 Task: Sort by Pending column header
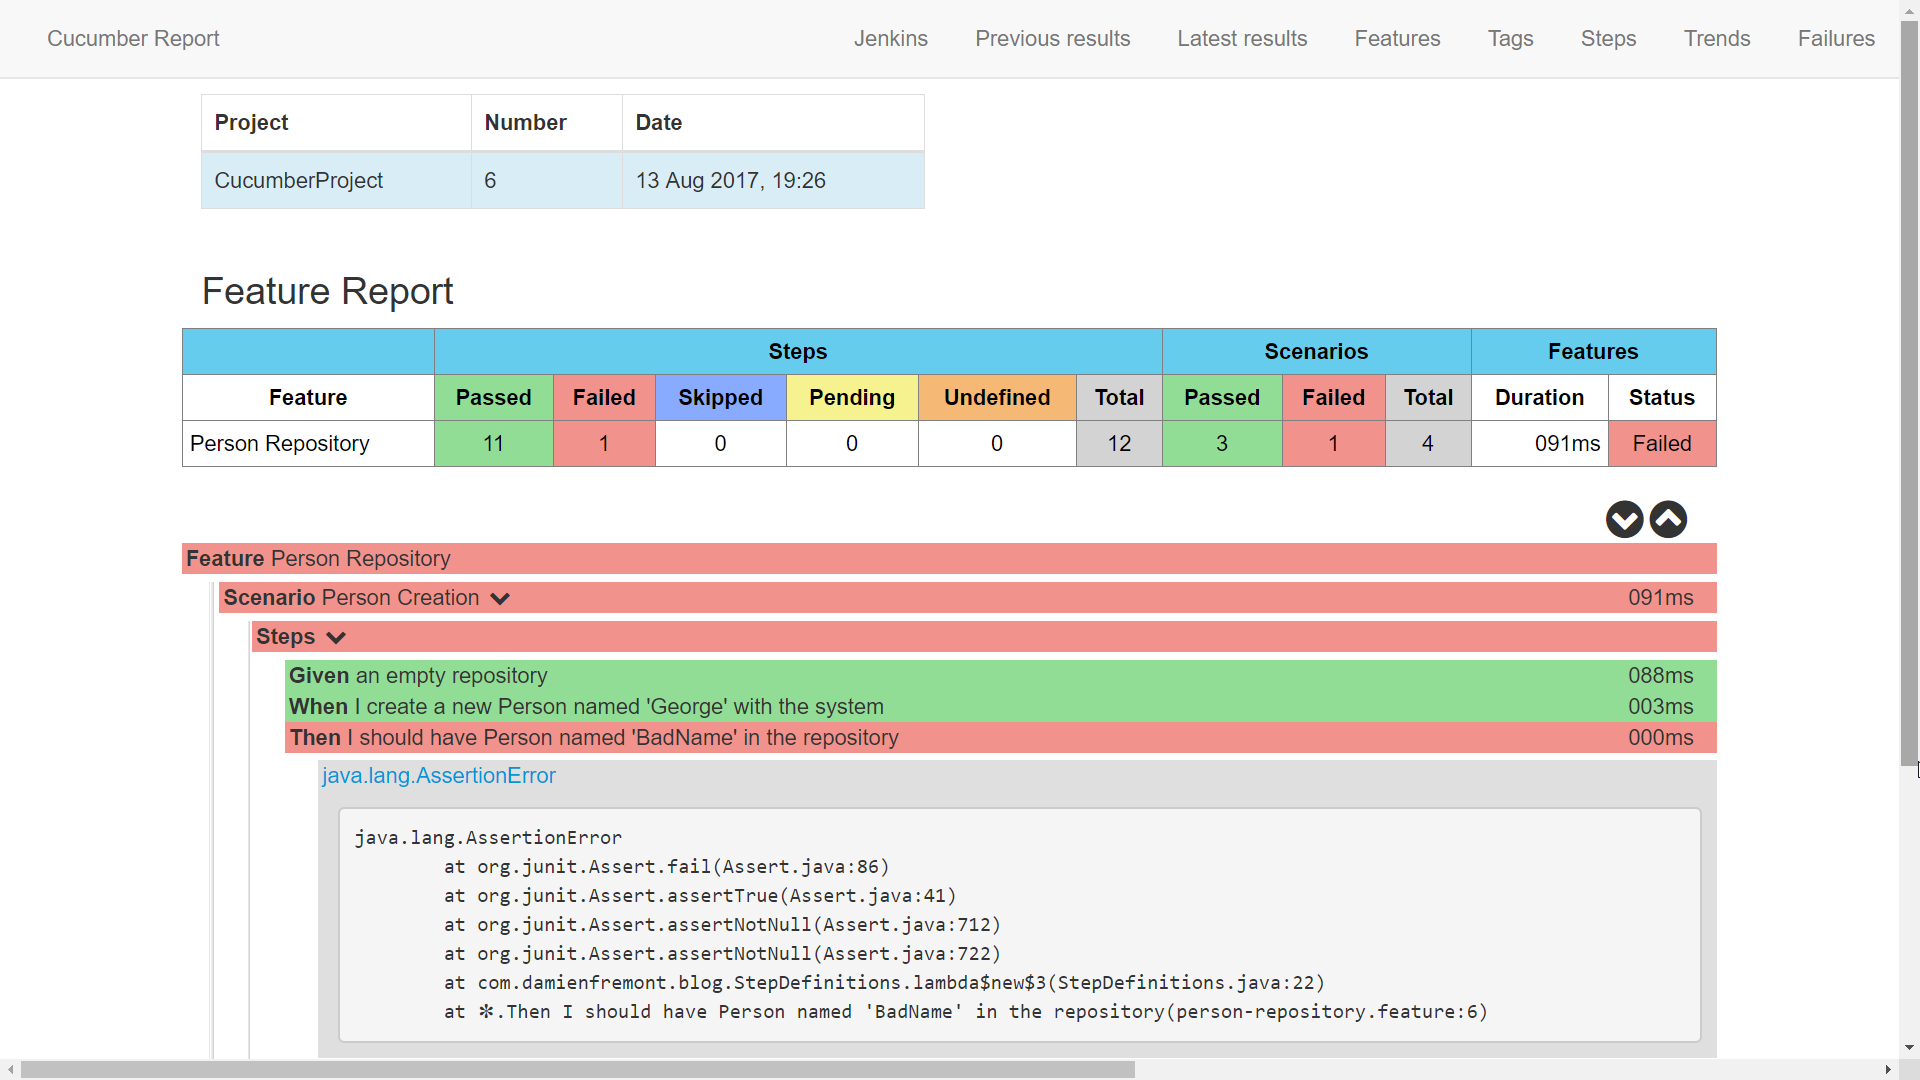852,398
